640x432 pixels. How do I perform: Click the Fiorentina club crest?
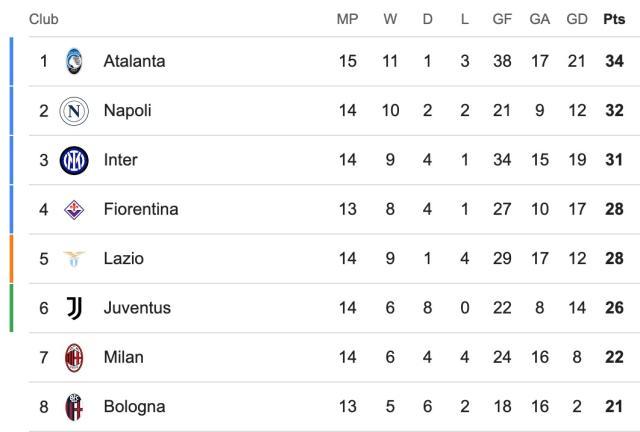[x=75, y=209]
